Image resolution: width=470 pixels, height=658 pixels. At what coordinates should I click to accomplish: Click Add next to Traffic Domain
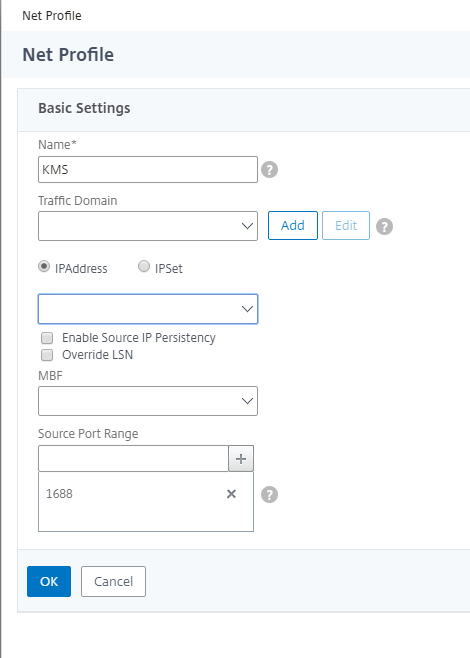point(293,225)
